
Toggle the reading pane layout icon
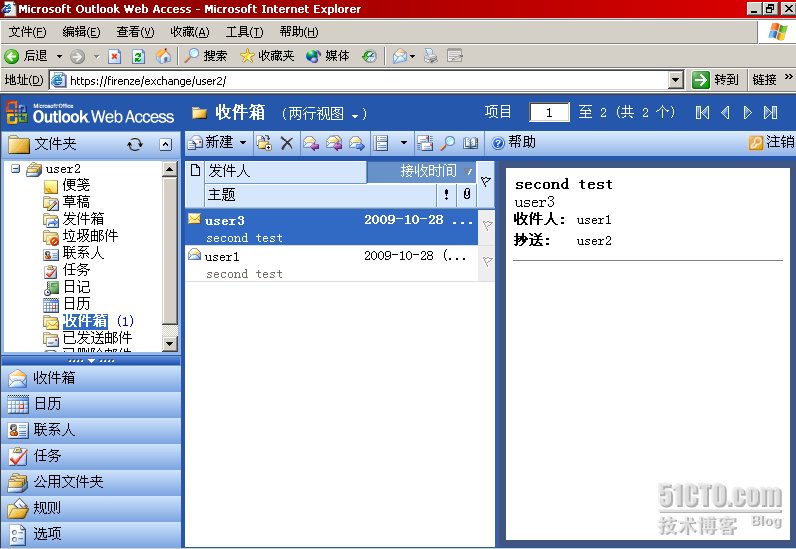(x=381, y=143)
